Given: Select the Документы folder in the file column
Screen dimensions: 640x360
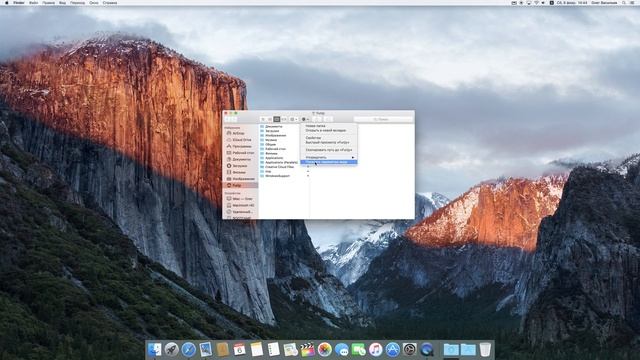Looking at the screenshot, I should click(273, 127).
